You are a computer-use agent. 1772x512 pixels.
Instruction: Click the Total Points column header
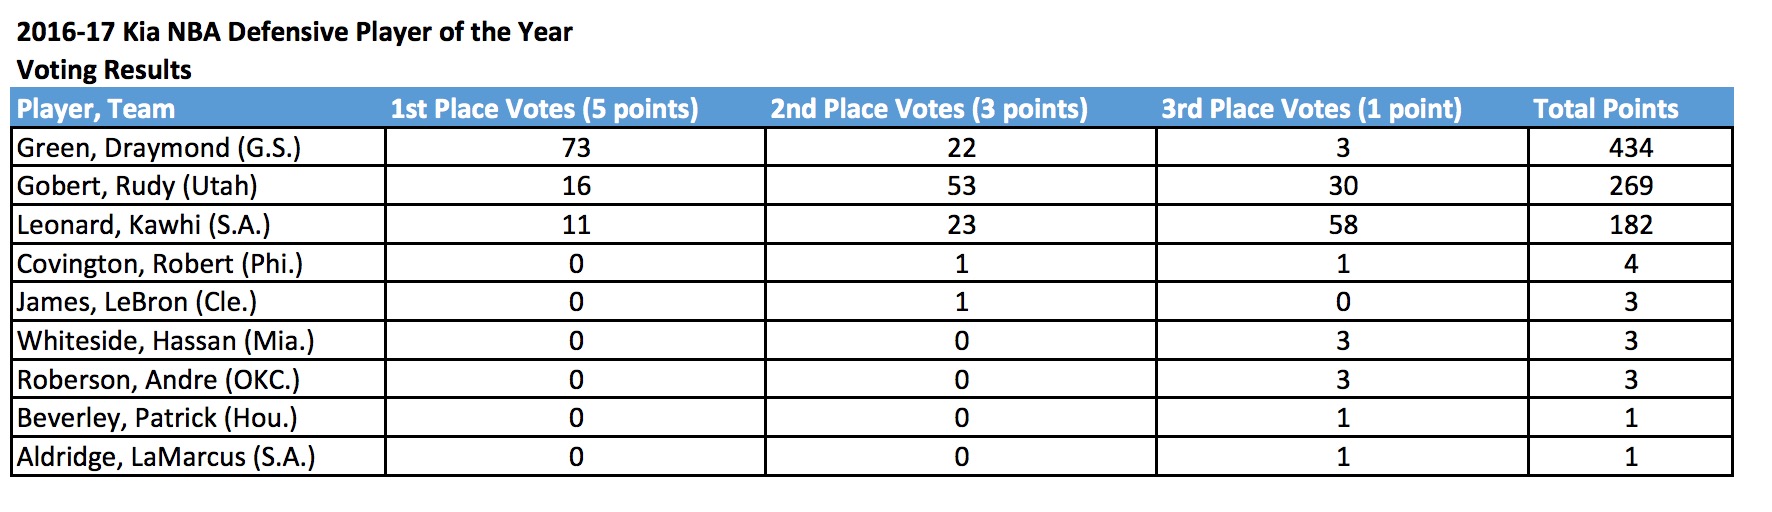point(1605,108)
